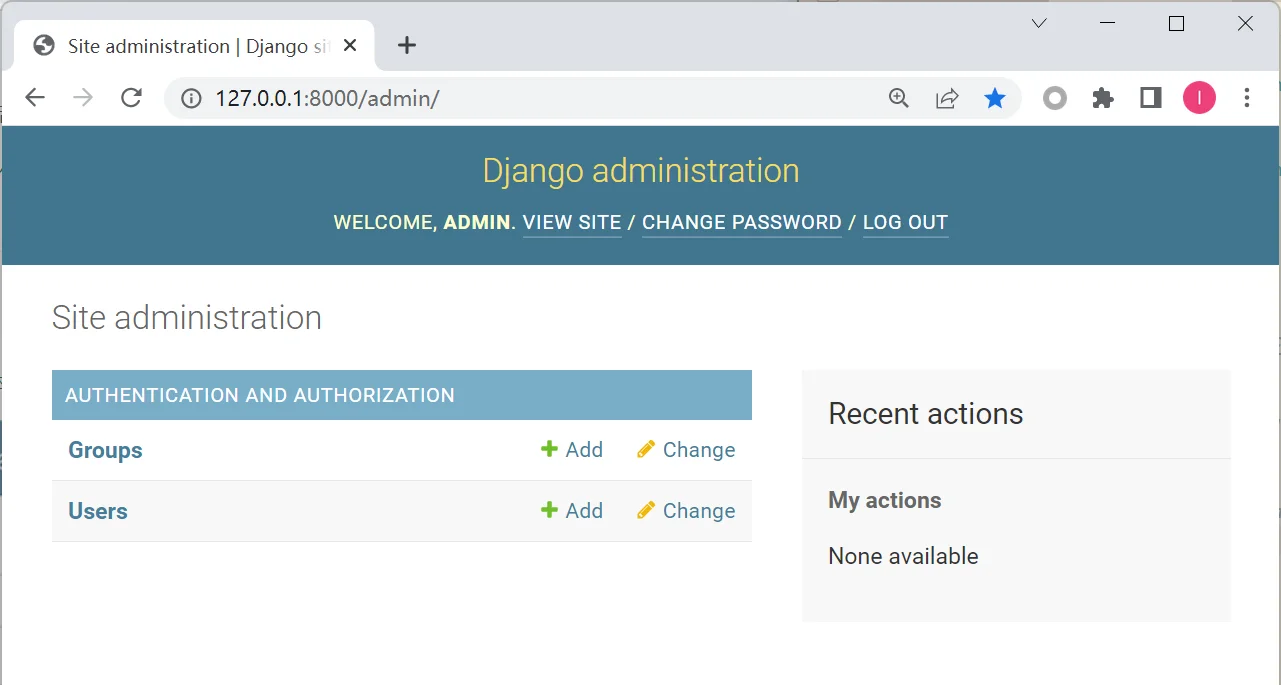Click the browser back arrow
The width and height of the screenshot is (1281, 685).
[35, 98]
